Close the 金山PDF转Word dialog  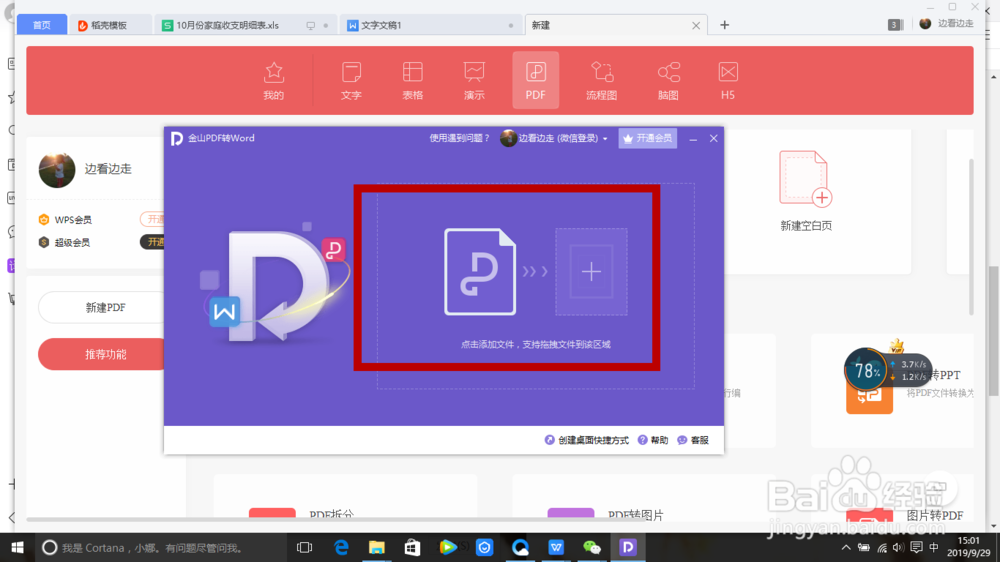(714, 138)
